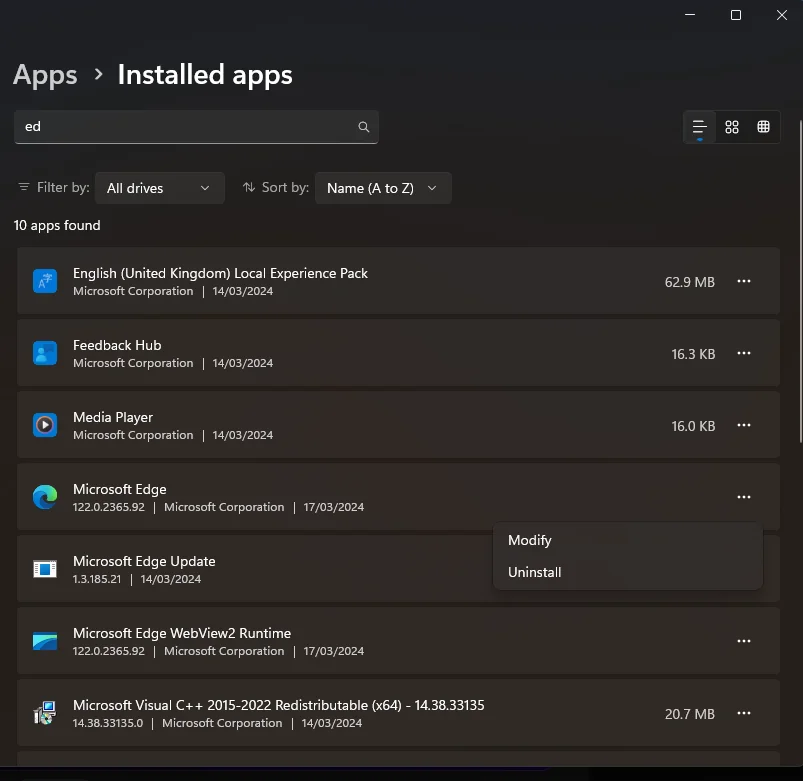Open more options for Edge WebView2 Runtime

744,641
